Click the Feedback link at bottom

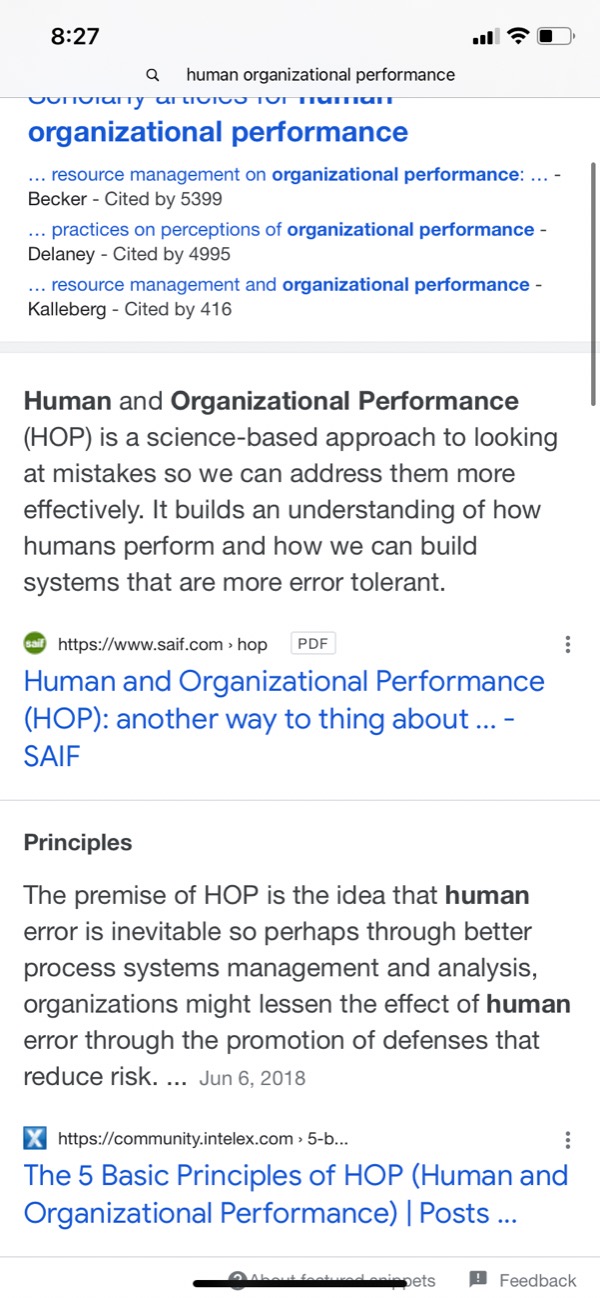pyautogui.click(x=537, y=1280)
